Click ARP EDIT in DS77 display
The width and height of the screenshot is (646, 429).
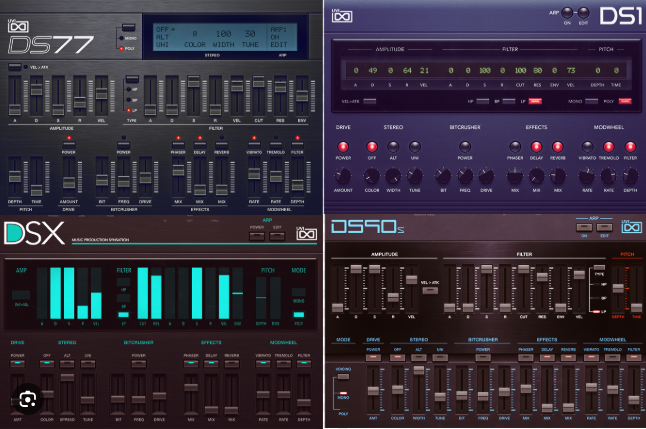(x=279, y=45)
